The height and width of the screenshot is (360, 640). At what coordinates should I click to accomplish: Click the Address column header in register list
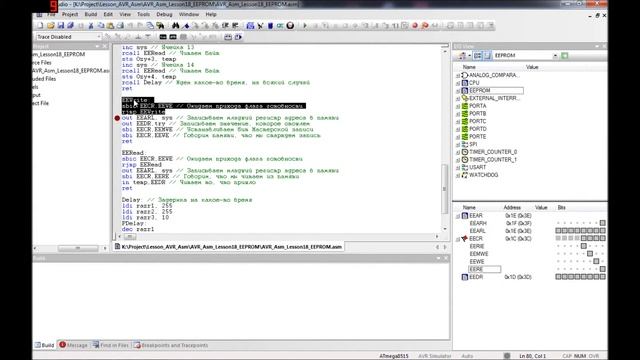click(512, 208)
